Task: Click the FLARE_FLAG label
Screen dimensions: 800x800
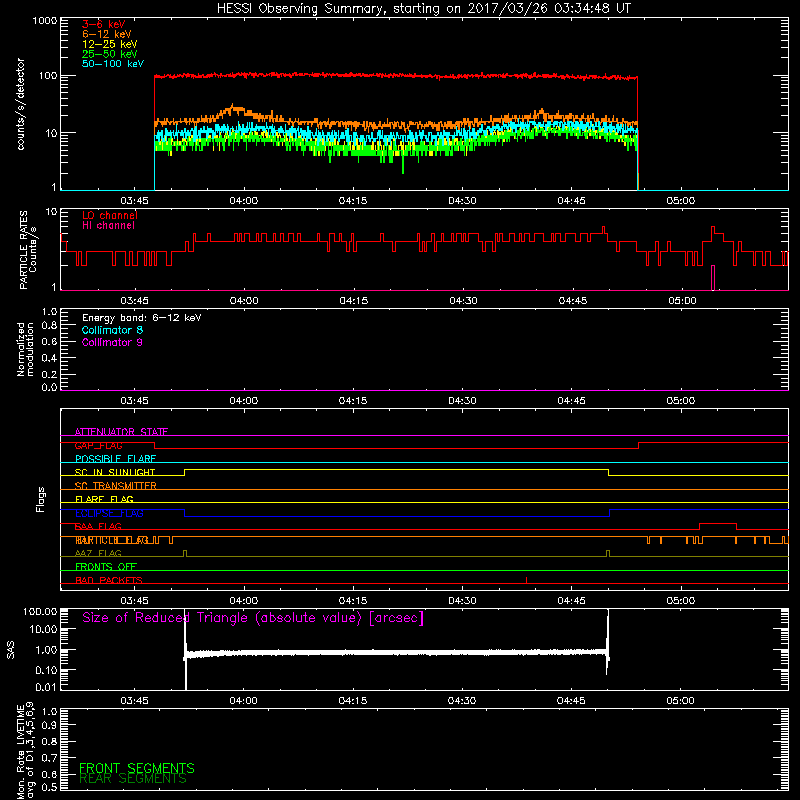Action: (x=104, y=499)
